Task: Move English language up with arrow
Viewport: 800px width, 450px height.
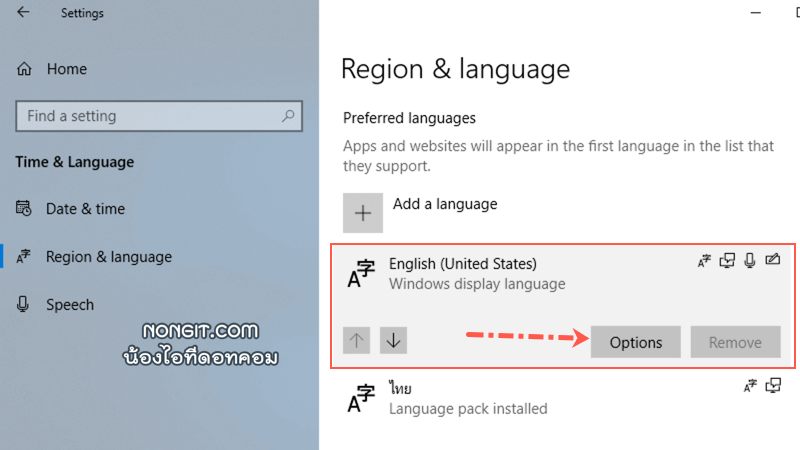Action: 357,340
